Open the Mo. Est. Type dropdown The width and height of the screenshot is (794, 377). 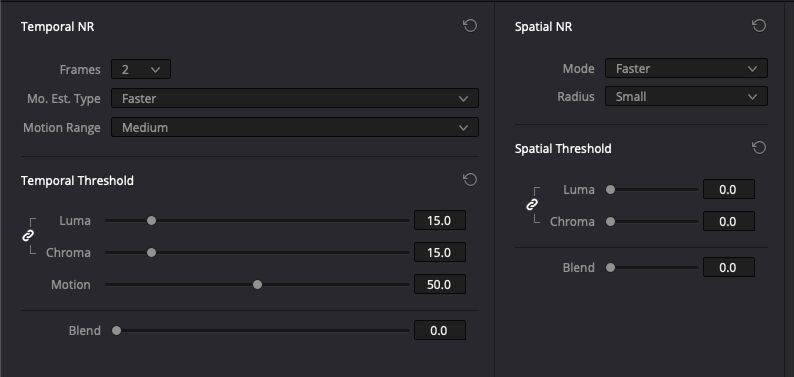[x=295, y=98]
